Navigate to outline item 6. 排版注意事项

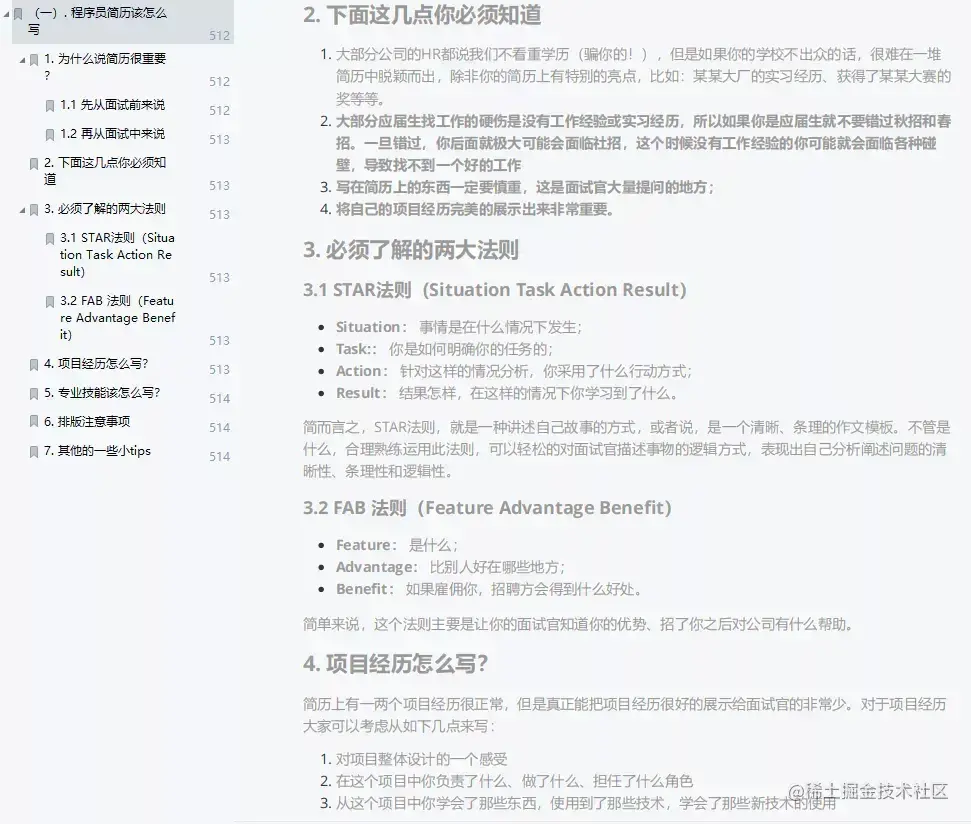[87, 422]
